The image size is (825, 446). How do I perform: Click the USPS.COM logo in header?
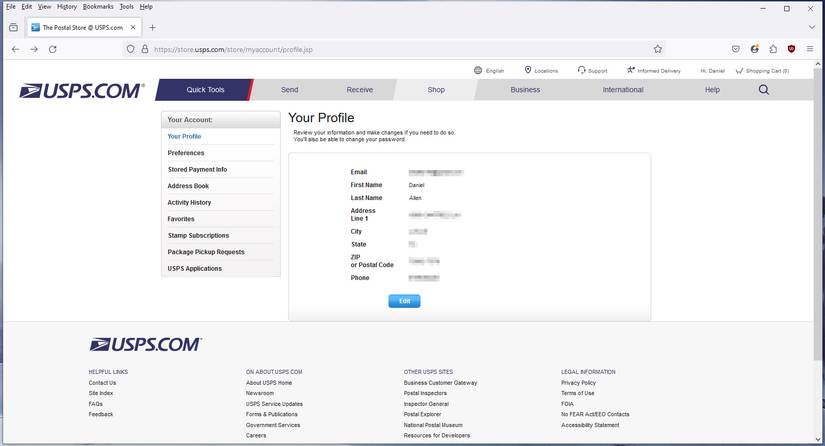tap(82, 91)
